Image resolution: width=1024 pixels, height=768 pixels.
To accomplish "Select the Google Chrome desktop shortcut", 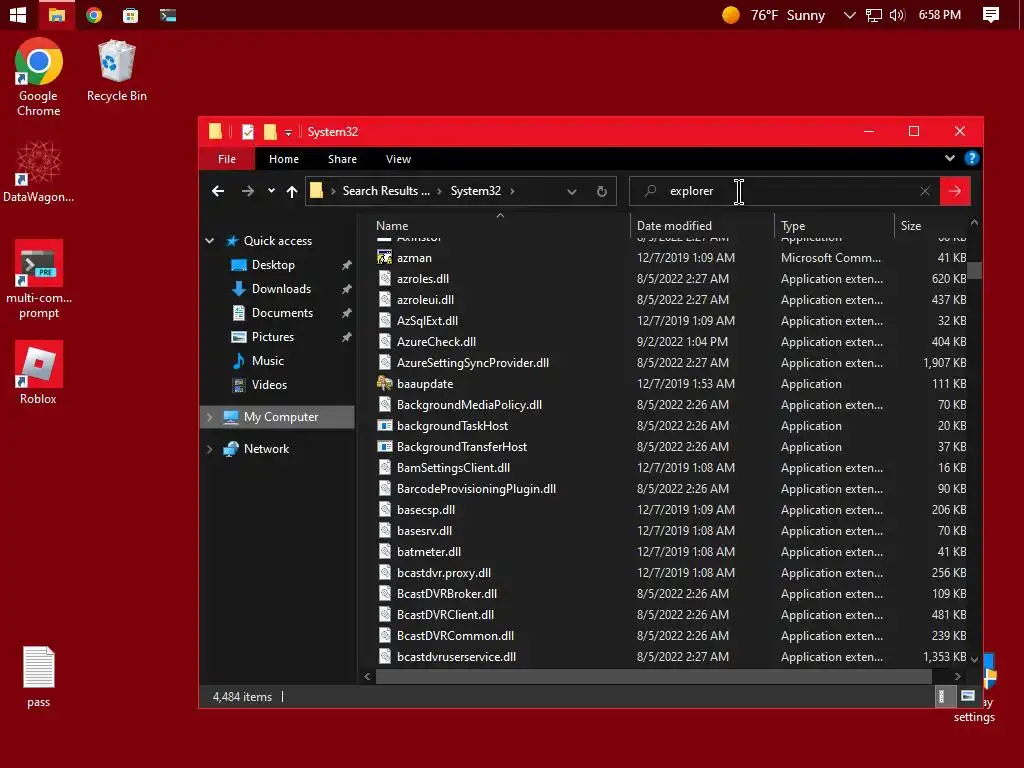I will tap(39, 77).
